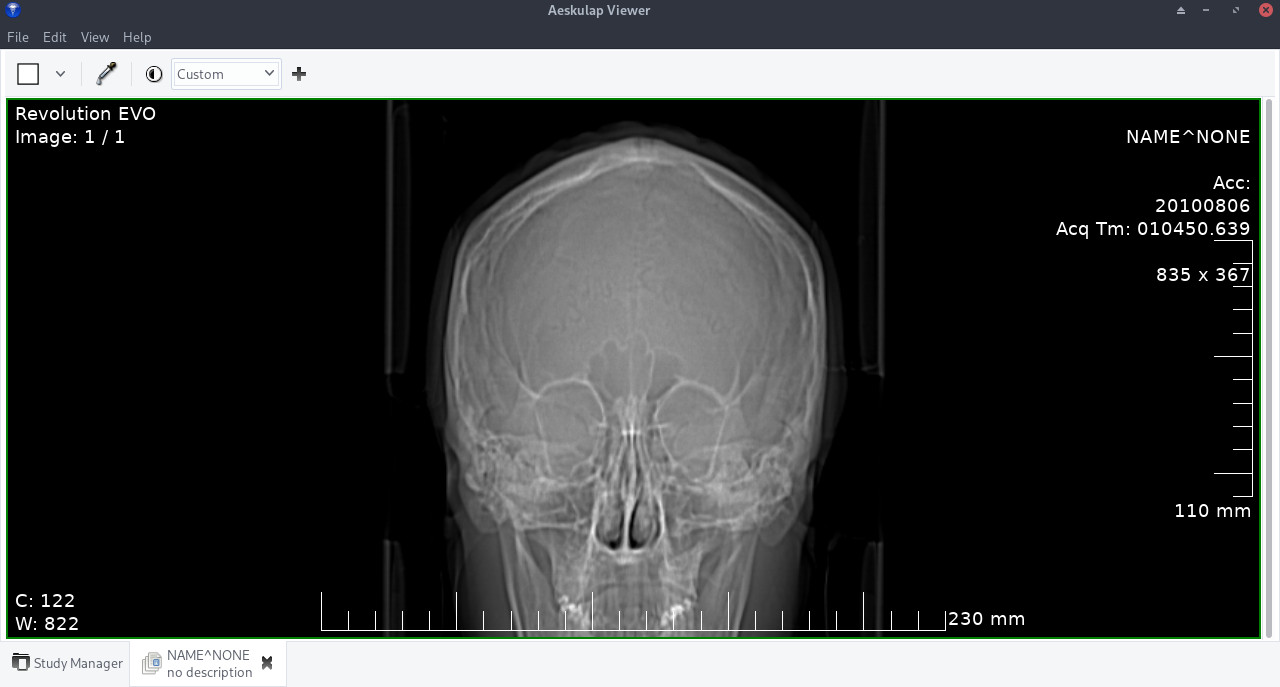Click the keep-above eject icon in title bar
The width and height of the screenshot is (1280, 687).
(x=1181, y=11)
